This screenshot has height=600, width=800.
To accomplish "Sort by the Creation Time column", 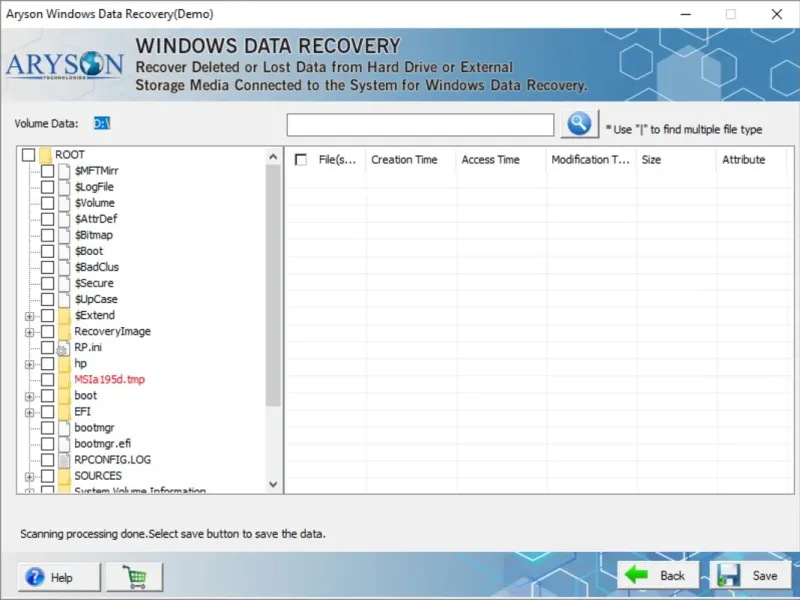I will (411, 160).
